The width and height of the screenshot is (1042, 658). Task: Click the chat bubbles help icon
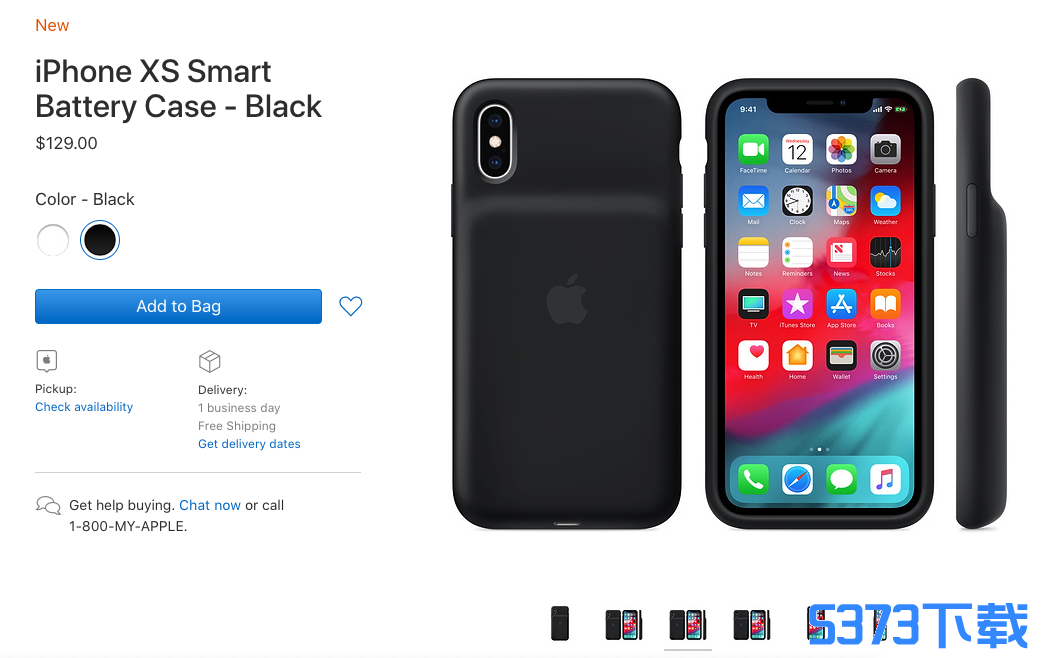tap(48, 506)
